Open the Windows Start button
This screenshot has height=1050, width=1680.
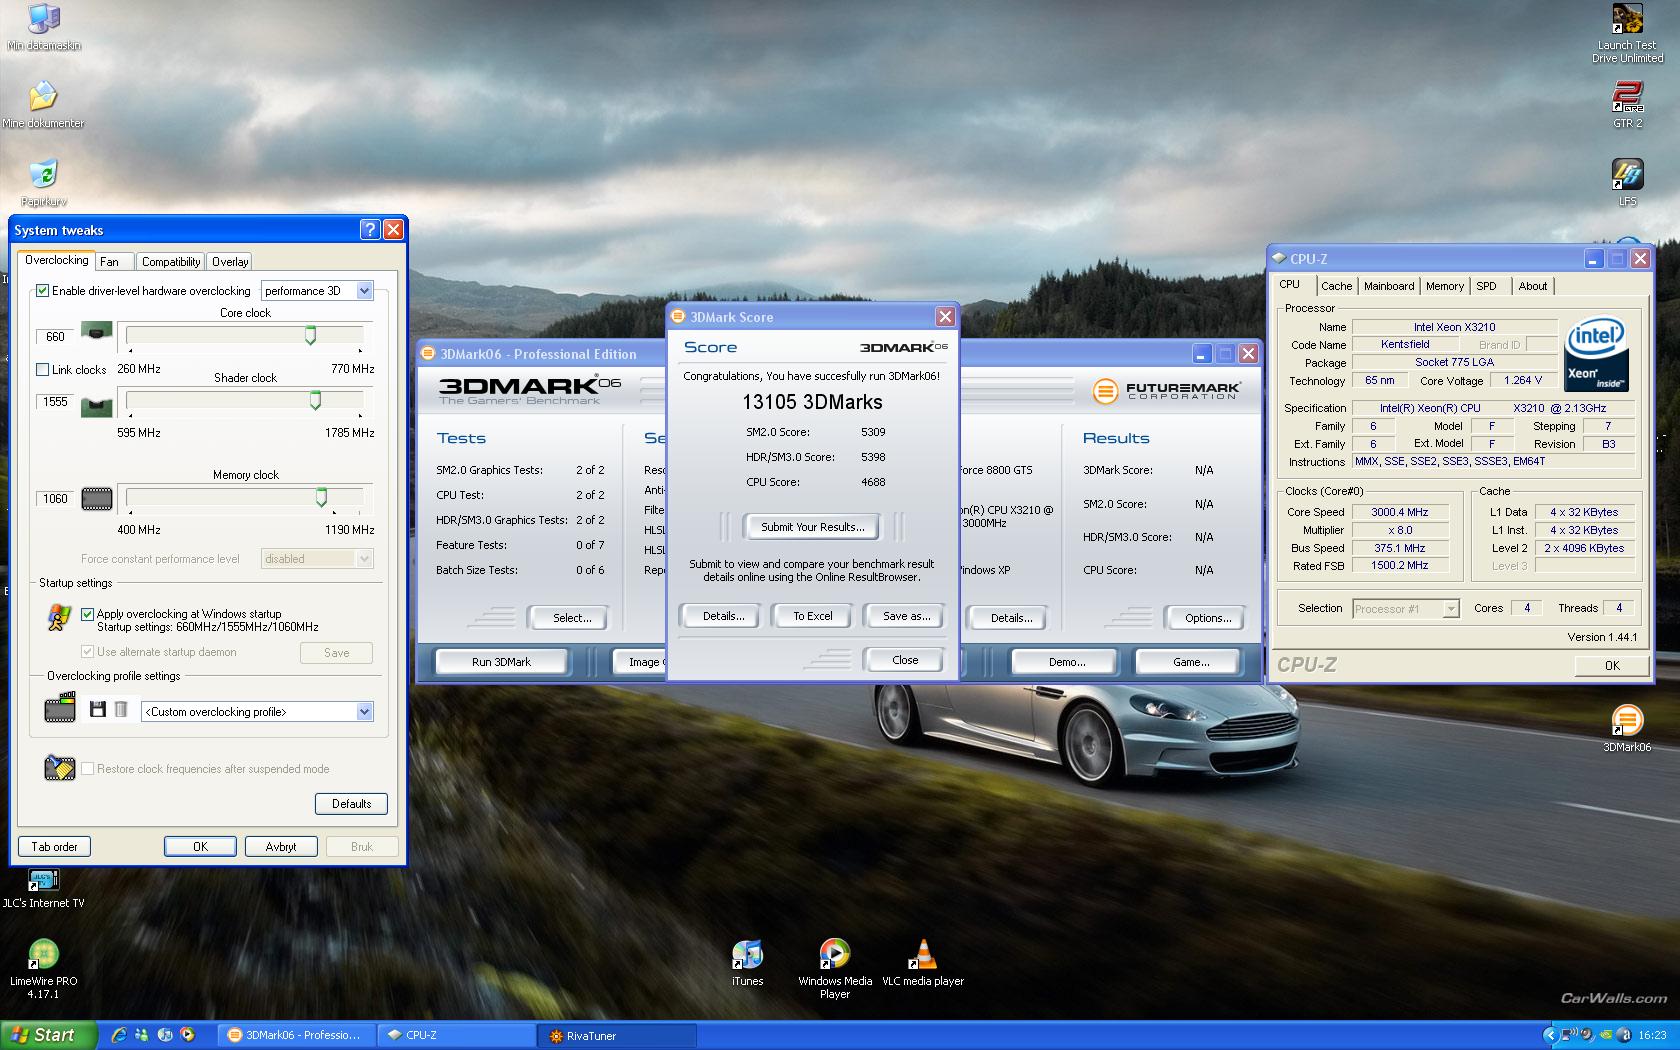point(49,1035)
